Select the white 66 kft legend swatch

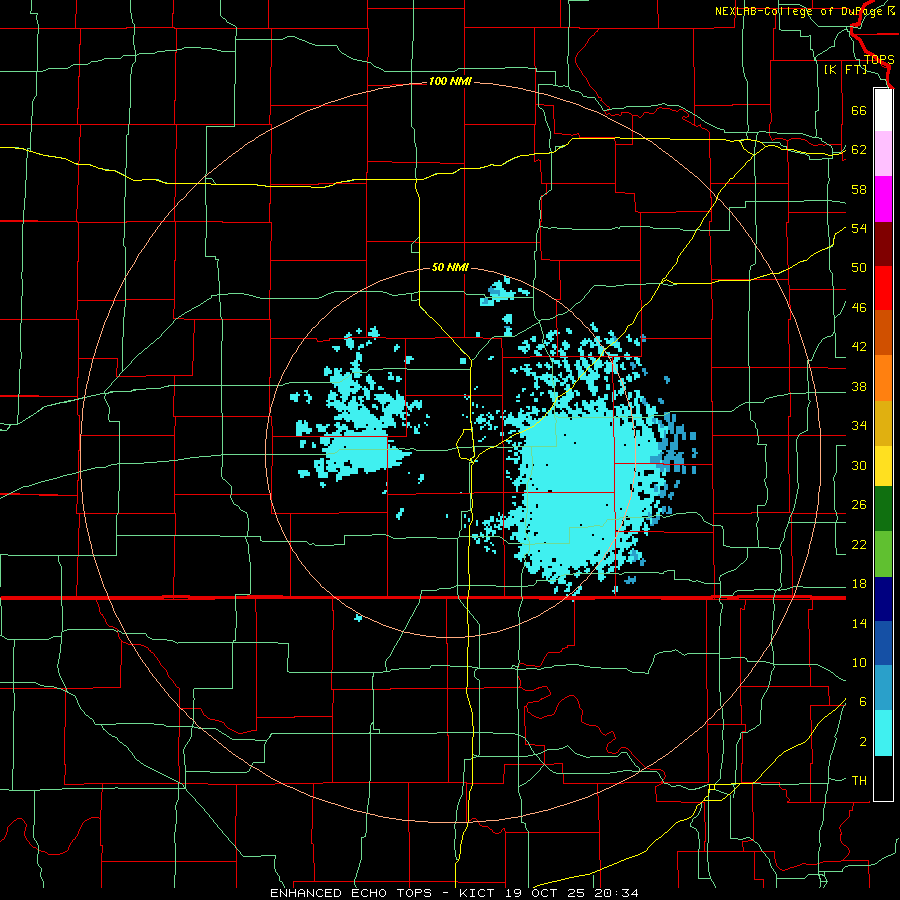[883, 110]
